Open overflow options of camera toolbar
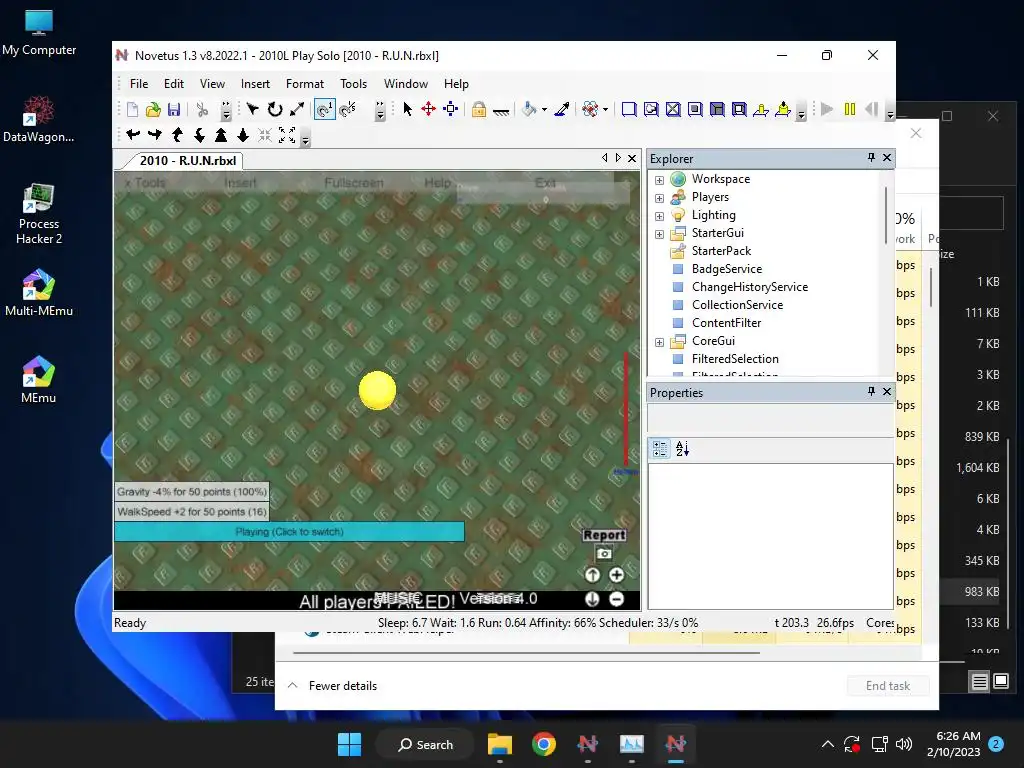This screenshot has width=1024, height=768. pos(305,137)
